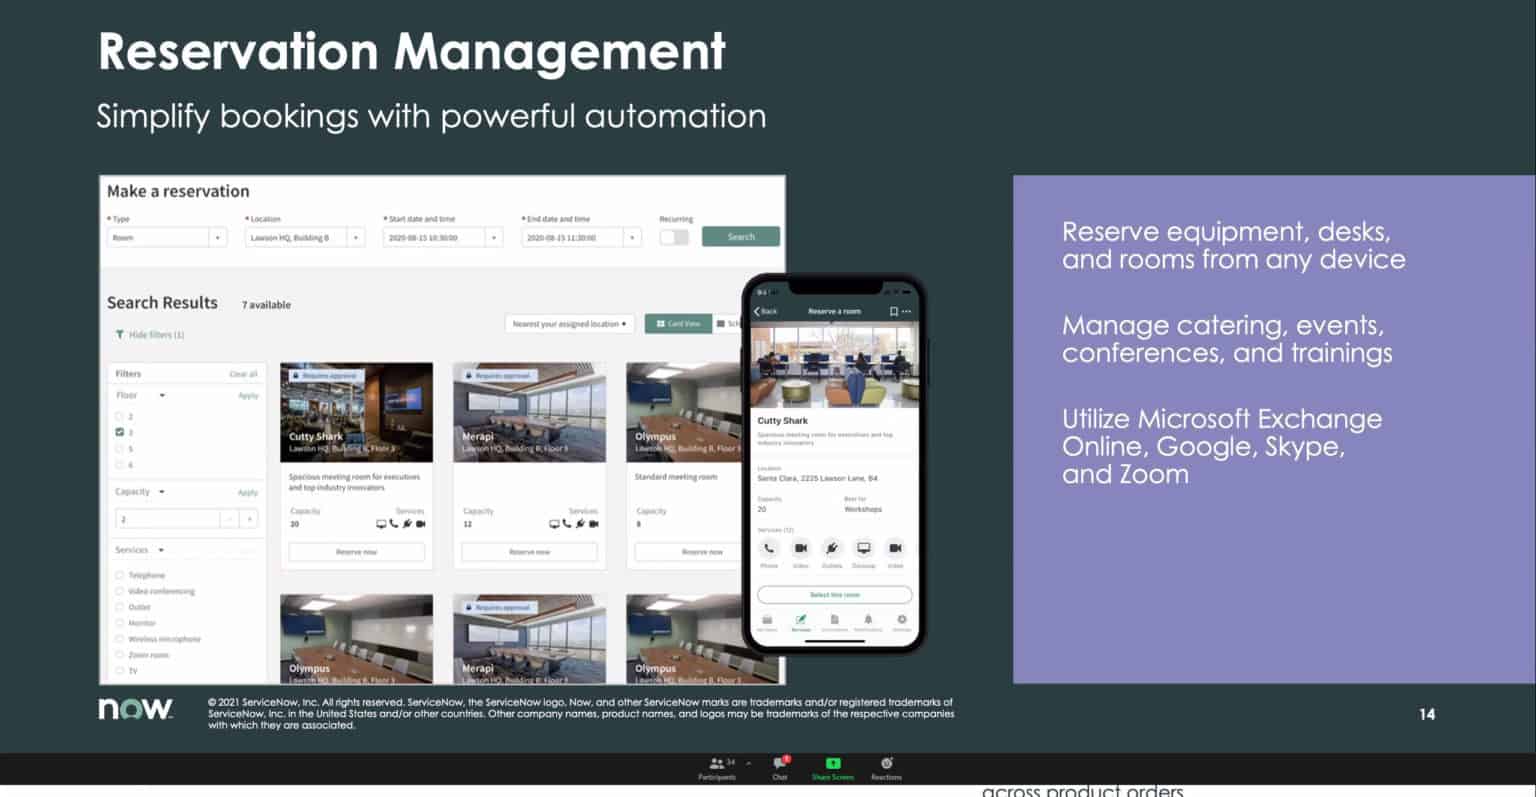This screenshot has height=797, width=1536.
Task: Collapse the Services filter section
Action: point(161,549)
